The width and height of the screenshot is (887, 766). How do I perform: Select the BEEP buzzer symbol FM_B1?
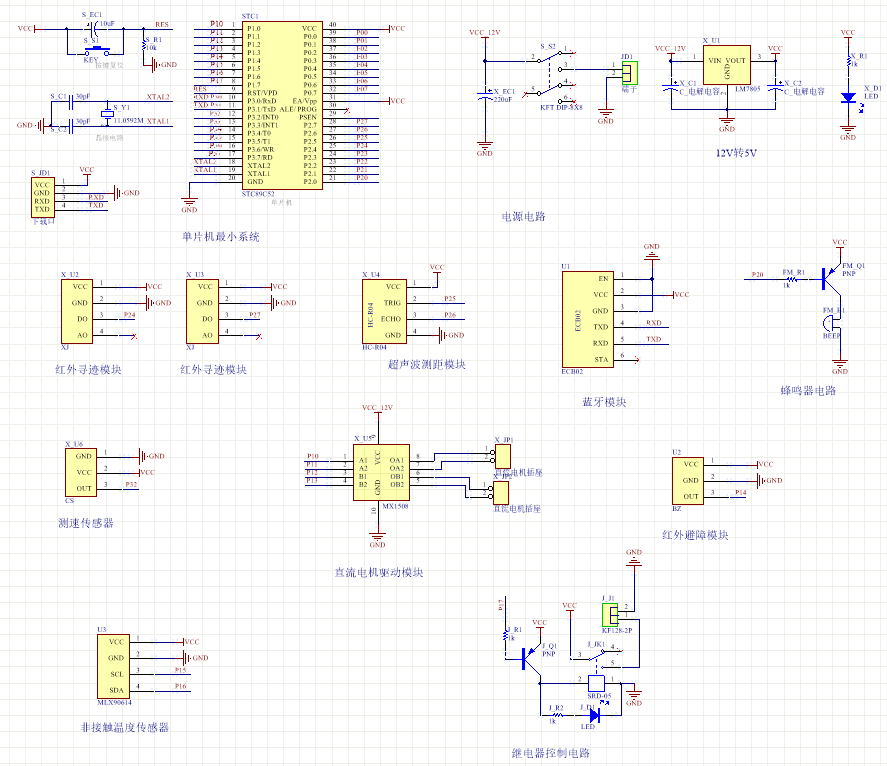[828, 324]
